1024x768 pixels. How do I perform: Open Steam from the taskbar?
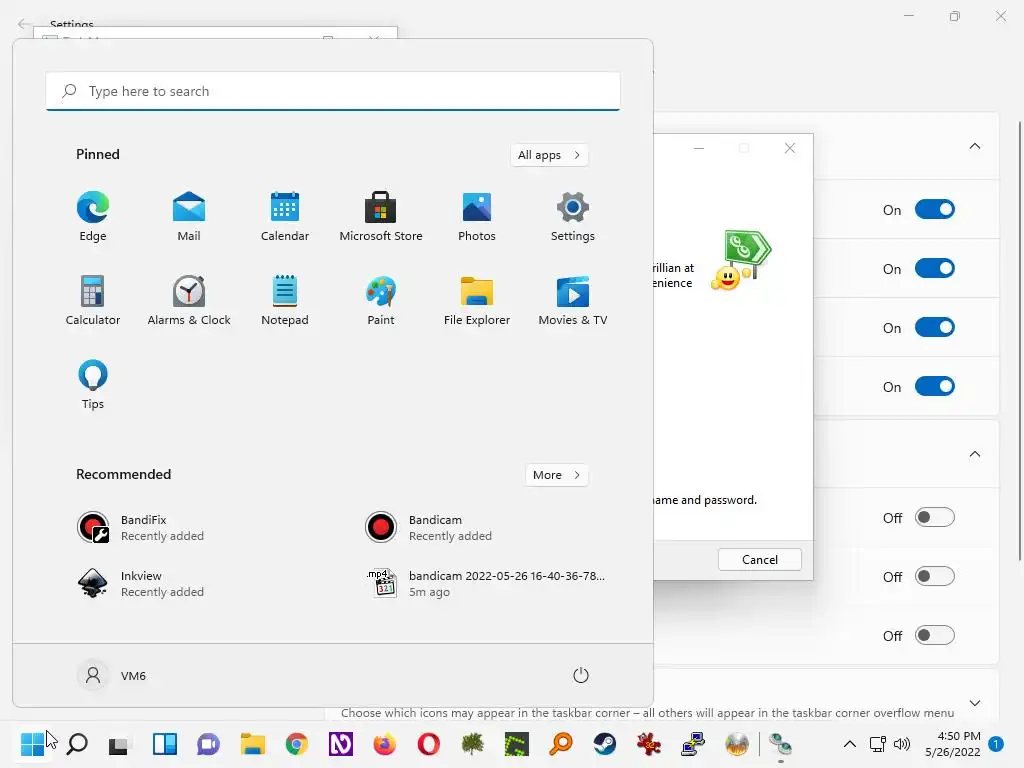tap(604, 744)
